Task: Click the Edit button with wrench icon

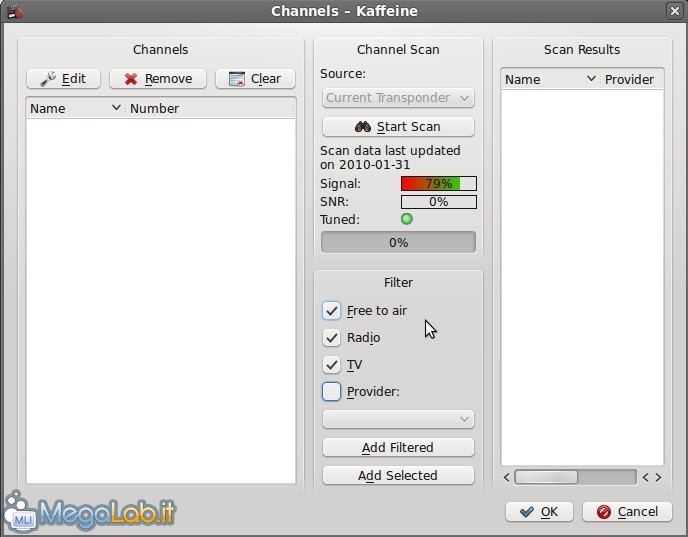Action: click(63, 79)
